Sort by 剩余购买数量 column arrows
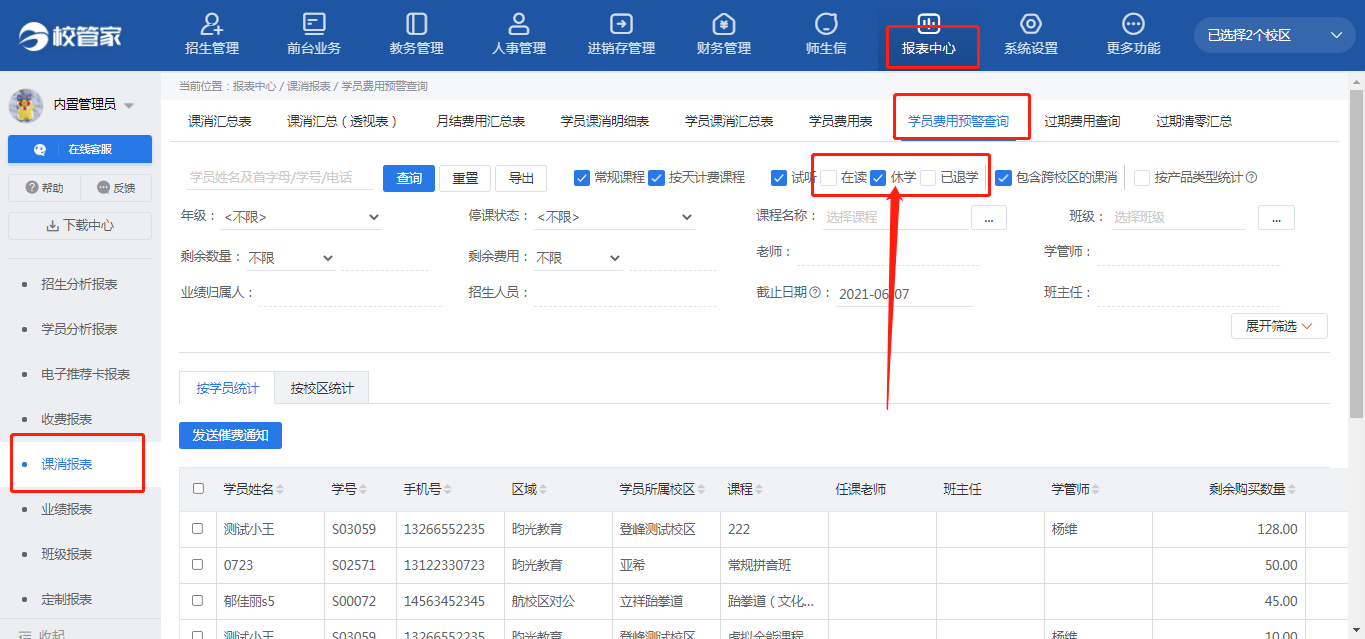Viewport: 1365px width, 639px height. (x=1293, y=490)
